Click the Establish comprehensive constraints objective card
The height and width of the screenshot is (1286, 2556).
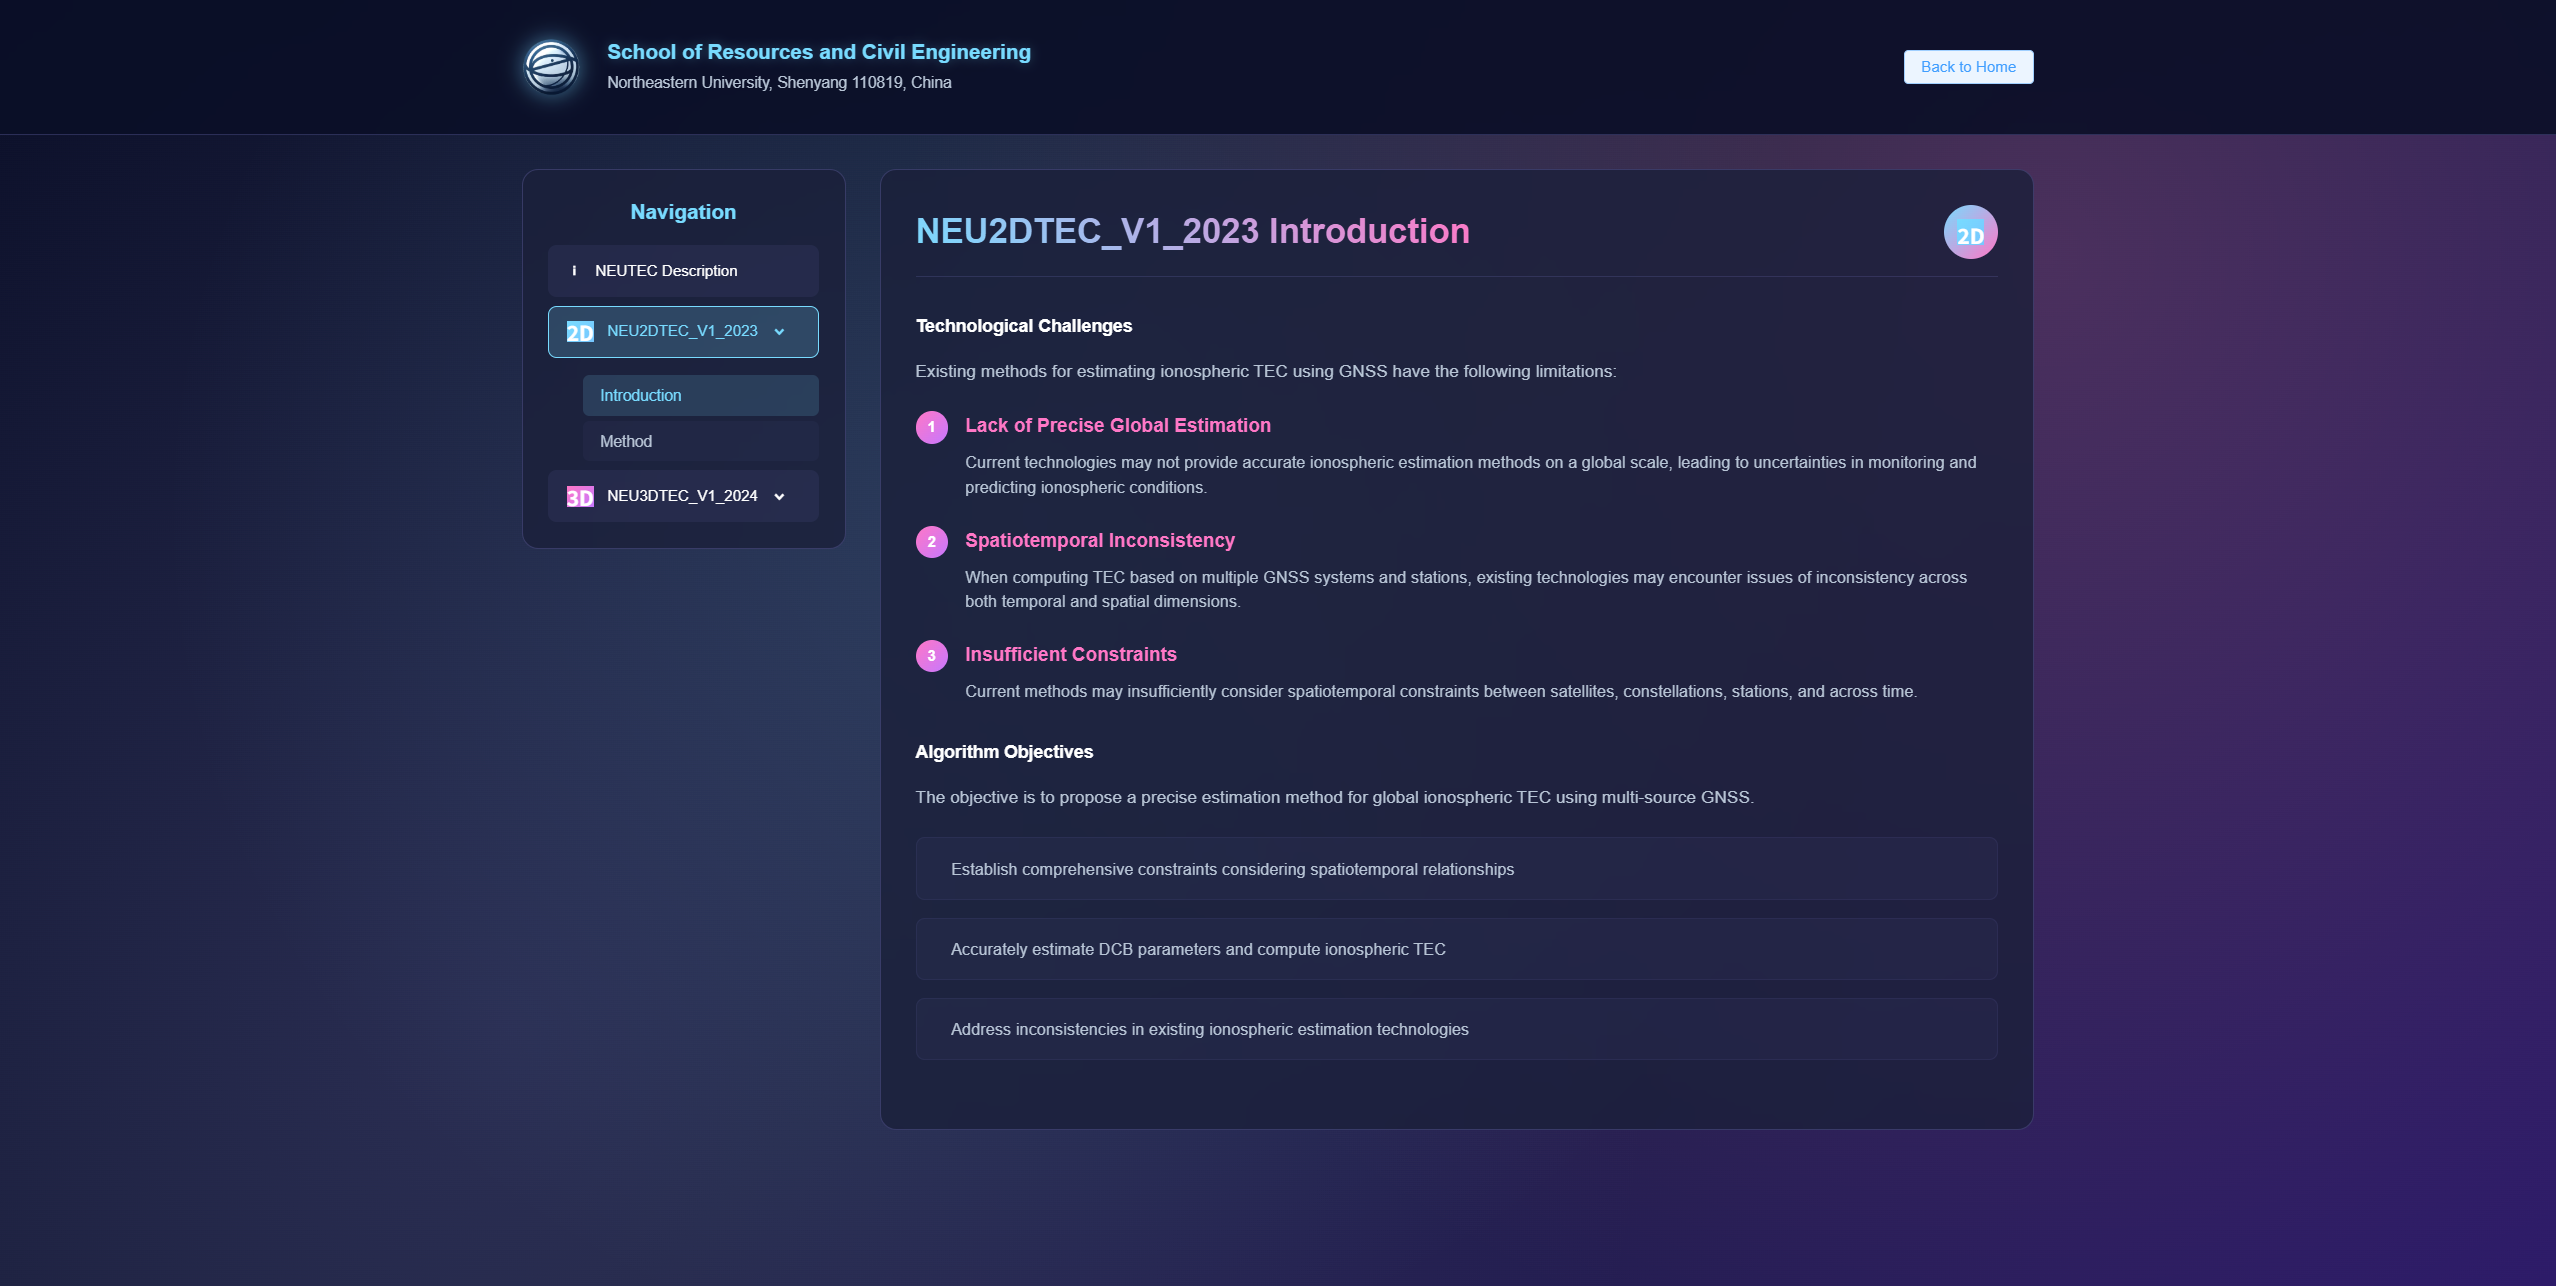pos(1455,869)
